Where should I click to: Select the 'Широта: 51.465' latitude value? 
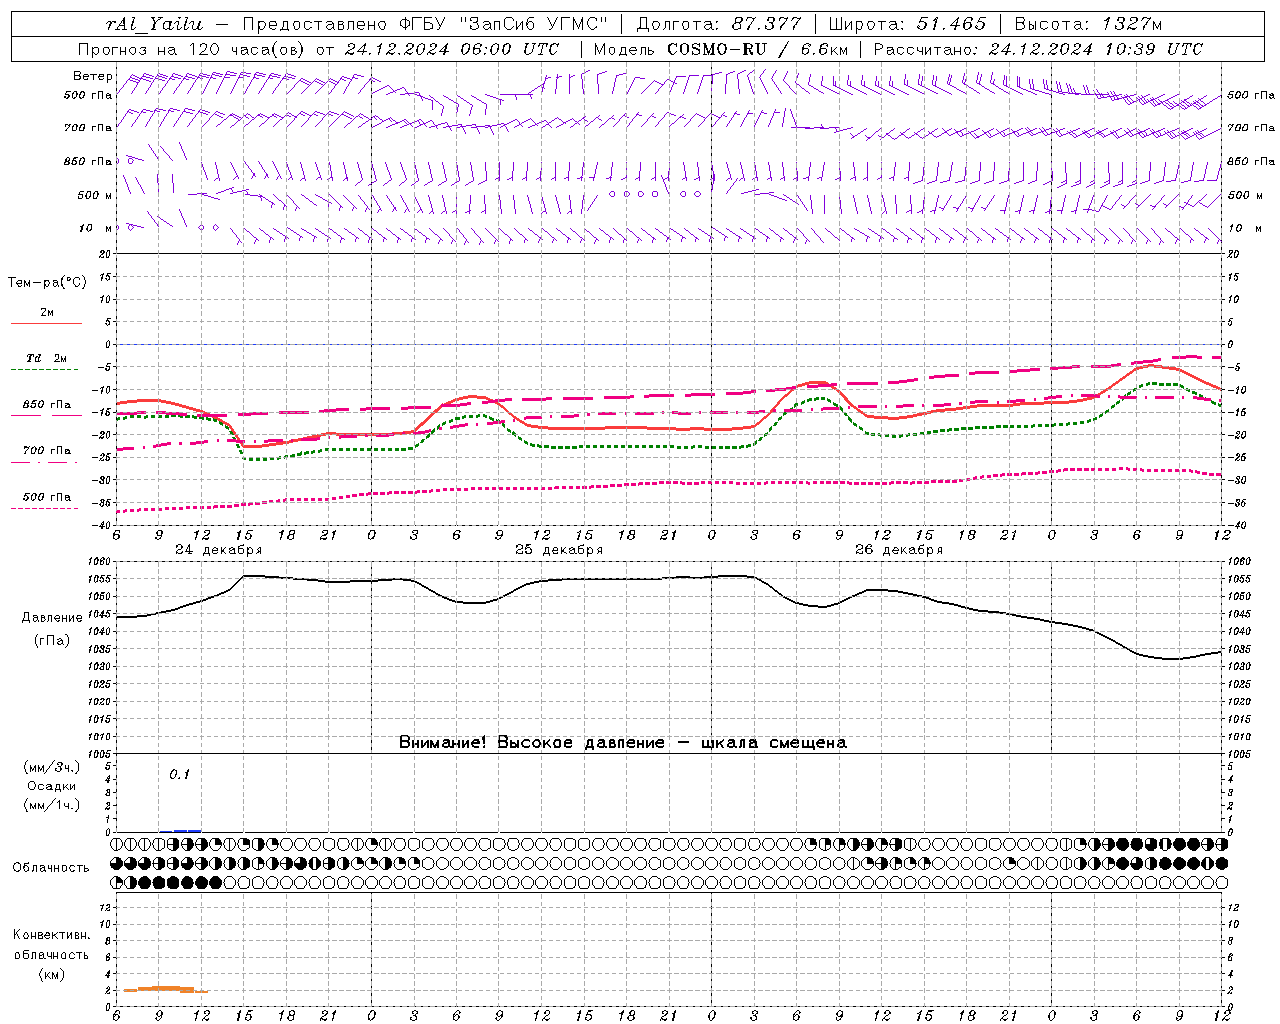coord(907,24)
